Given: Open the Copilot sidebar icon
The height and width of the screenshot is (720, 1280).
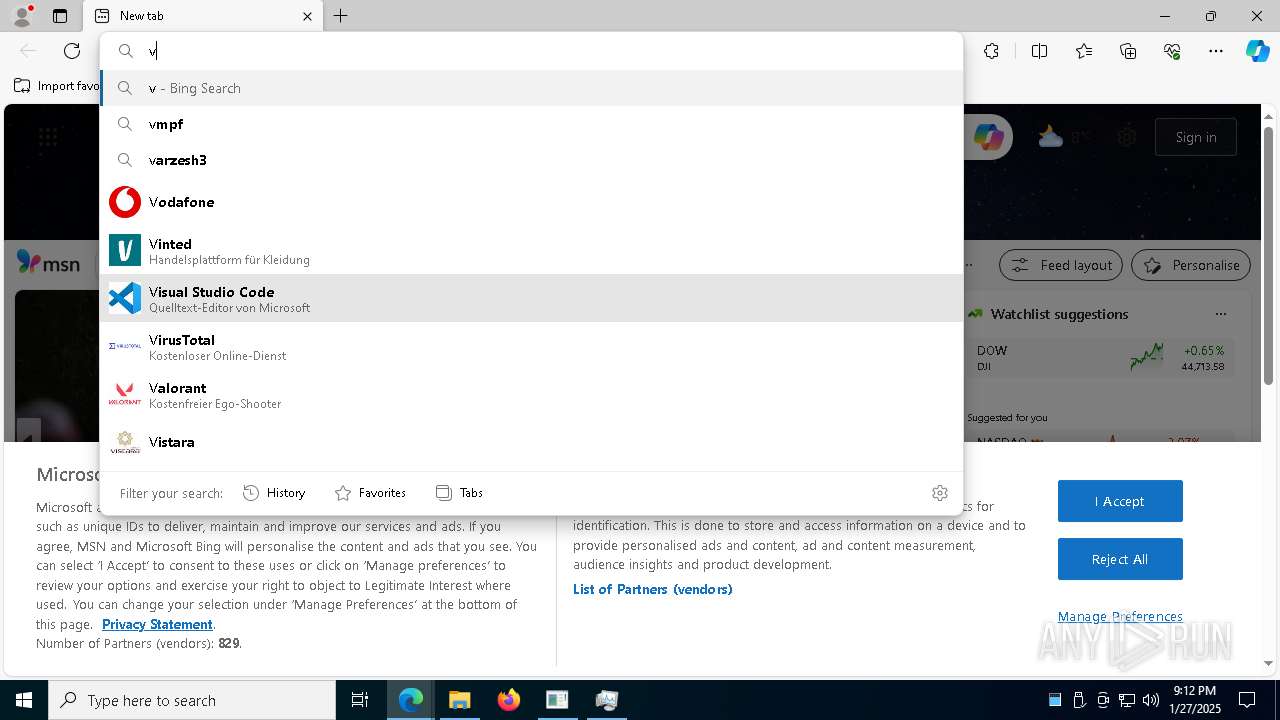Looking at the screenshot, I should (x=1257, y=51).
